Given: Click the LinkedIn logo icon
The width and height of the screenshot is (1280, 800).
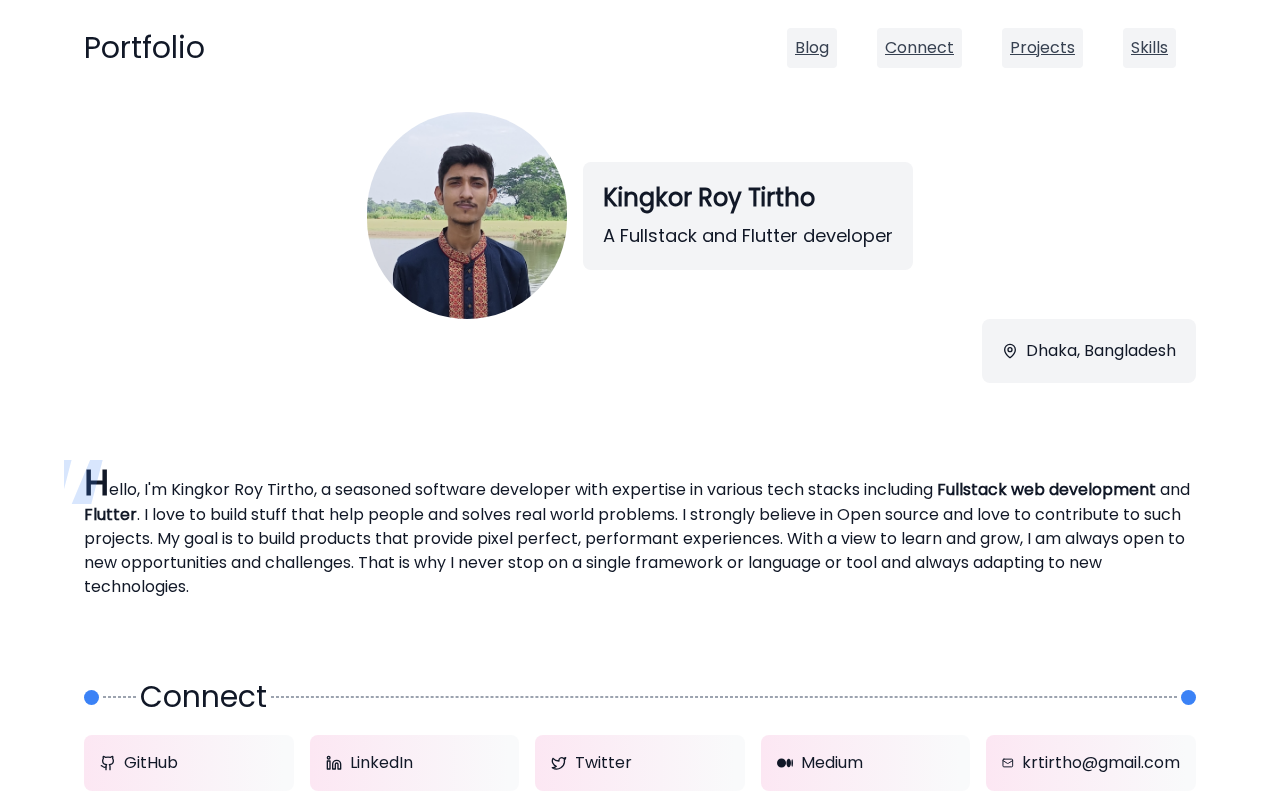Looking at the screenshot, I should pyautogui.click(x=334, y=763).
